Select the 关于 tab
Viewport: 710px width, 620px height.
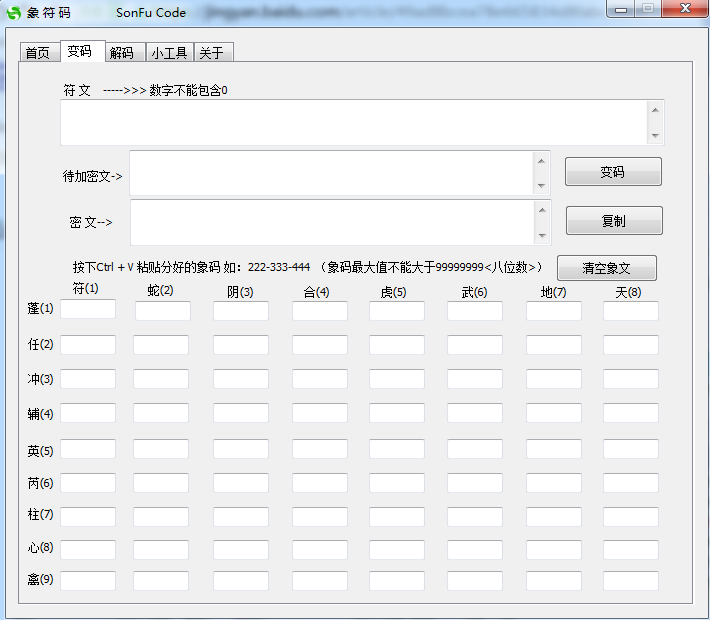(211, 53)
